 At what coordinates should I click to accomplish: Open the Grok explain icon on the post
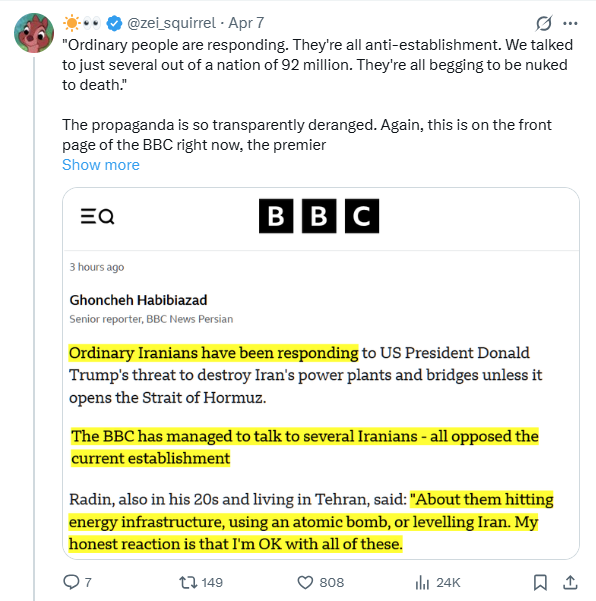(544, 23)
